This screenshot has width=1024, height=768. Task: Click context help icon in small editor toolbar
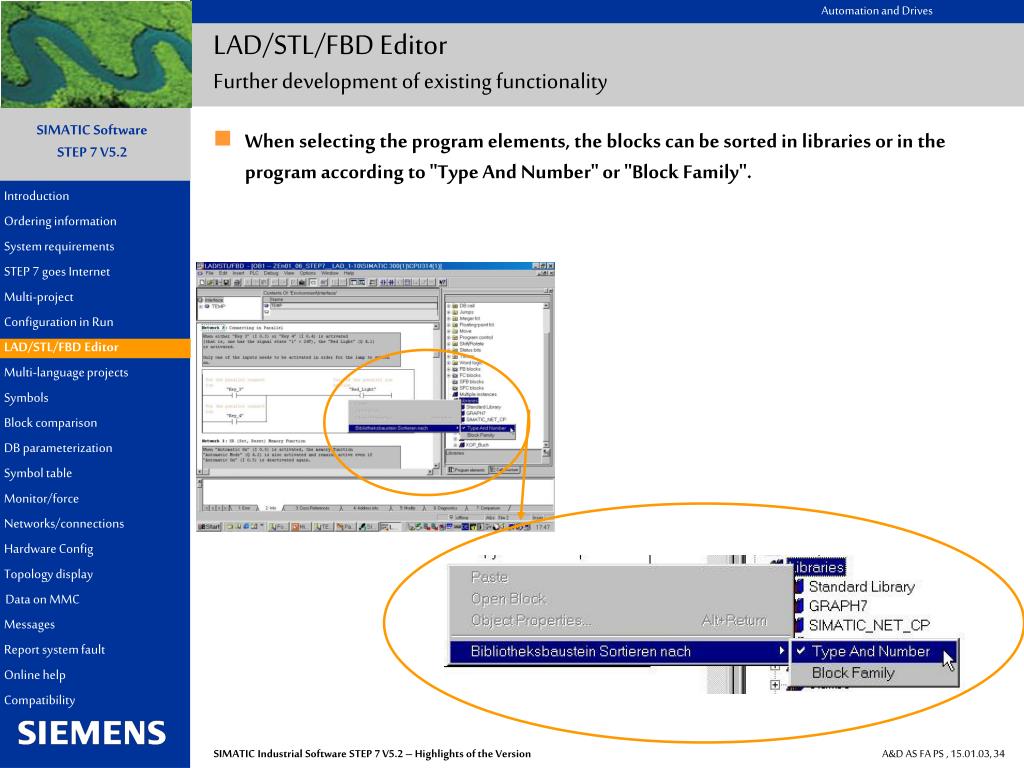click(443, 283)
